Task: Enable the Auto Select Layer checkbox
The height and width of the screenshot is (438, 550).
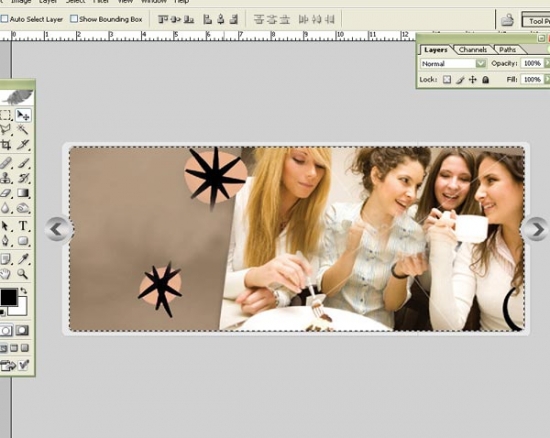Action: tap(4, 19)
